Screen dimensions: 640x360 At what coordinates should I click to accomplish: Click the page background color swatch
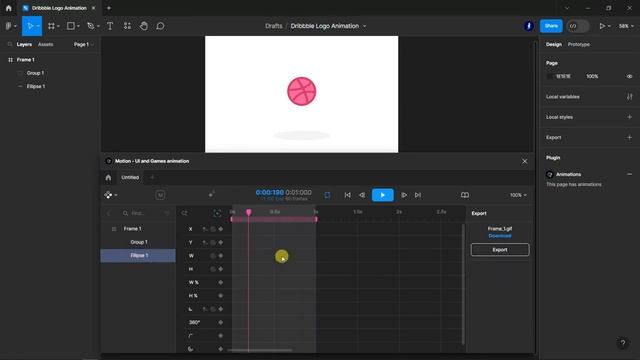tap(550, 76)
